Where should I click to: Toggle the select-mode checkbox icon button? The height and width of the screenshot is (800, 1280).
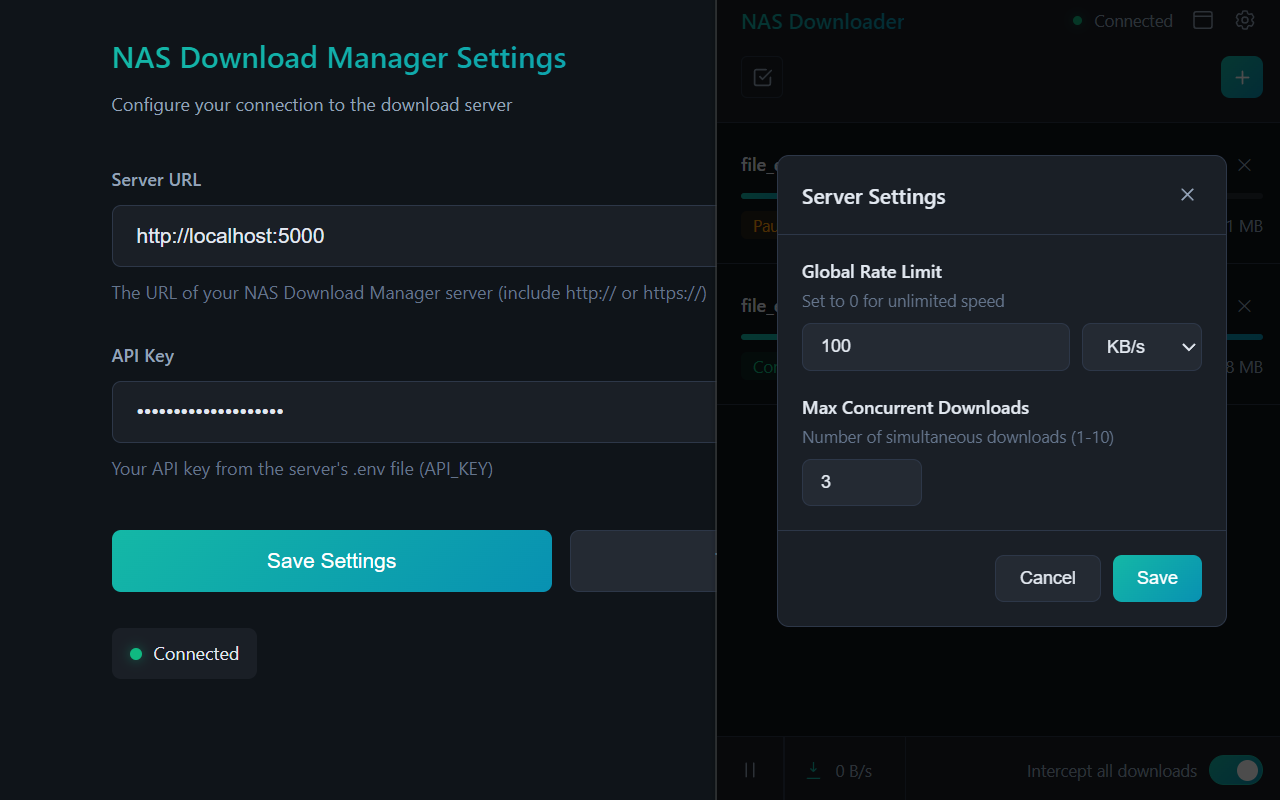[x=762, y=77]
